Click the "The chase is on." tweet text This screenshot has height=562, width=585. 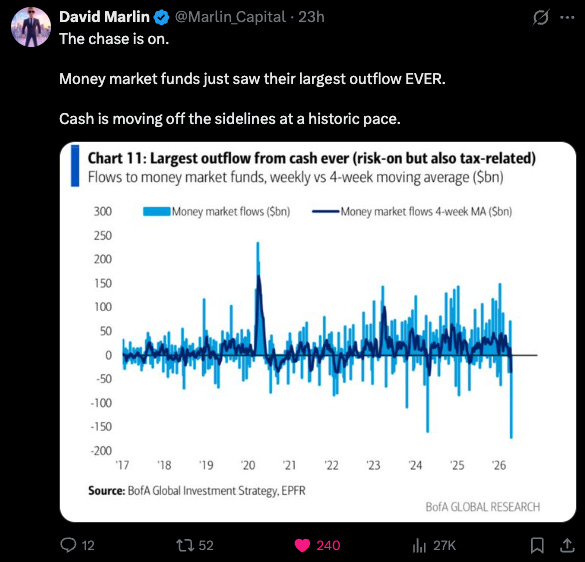point(114,39)
